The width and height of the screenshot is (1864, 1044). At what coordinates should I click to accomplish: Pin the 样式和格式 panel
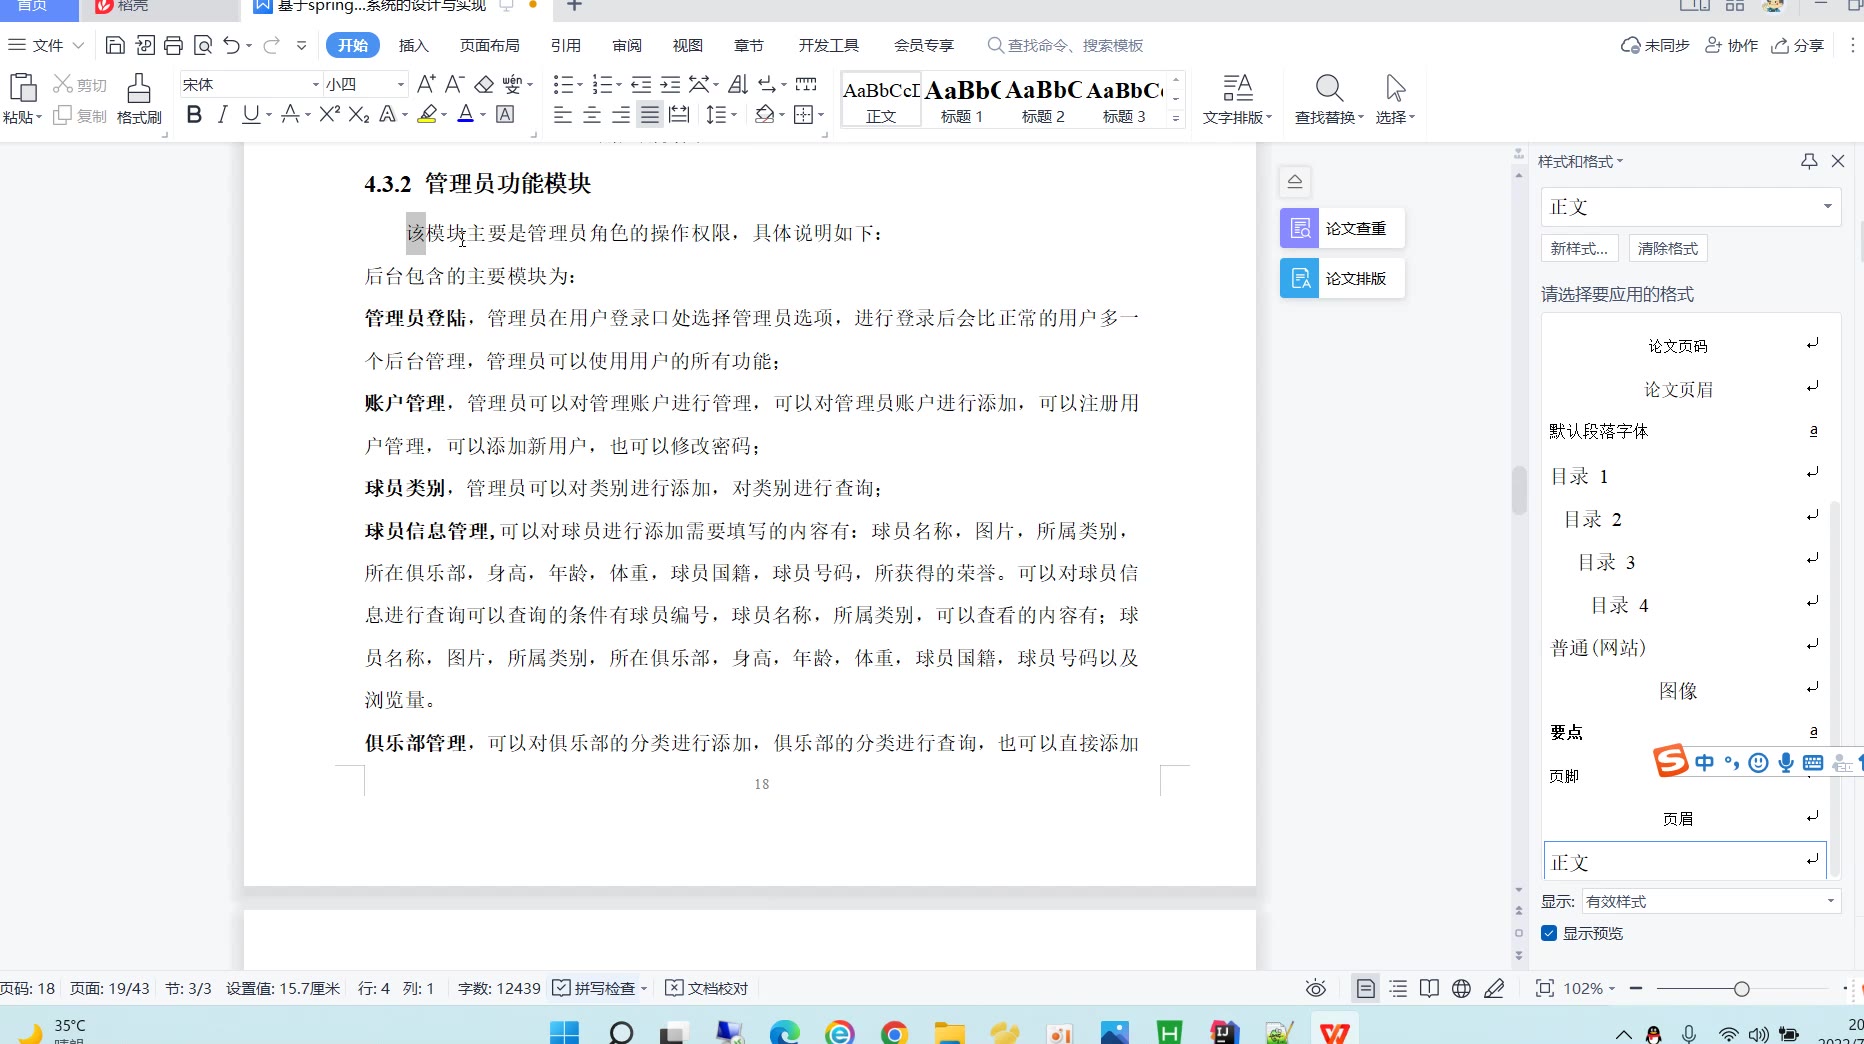coord(1809,161)
